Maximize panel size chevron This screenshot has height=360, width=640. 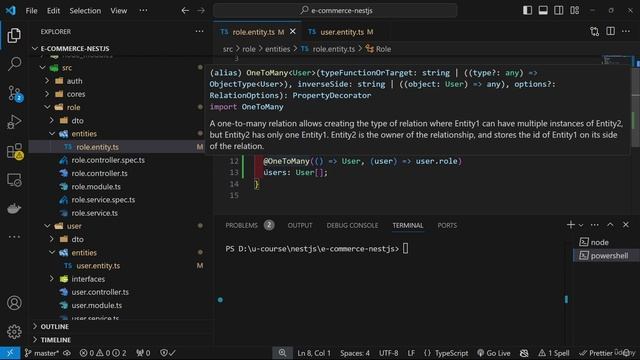[x=610, y=225]
